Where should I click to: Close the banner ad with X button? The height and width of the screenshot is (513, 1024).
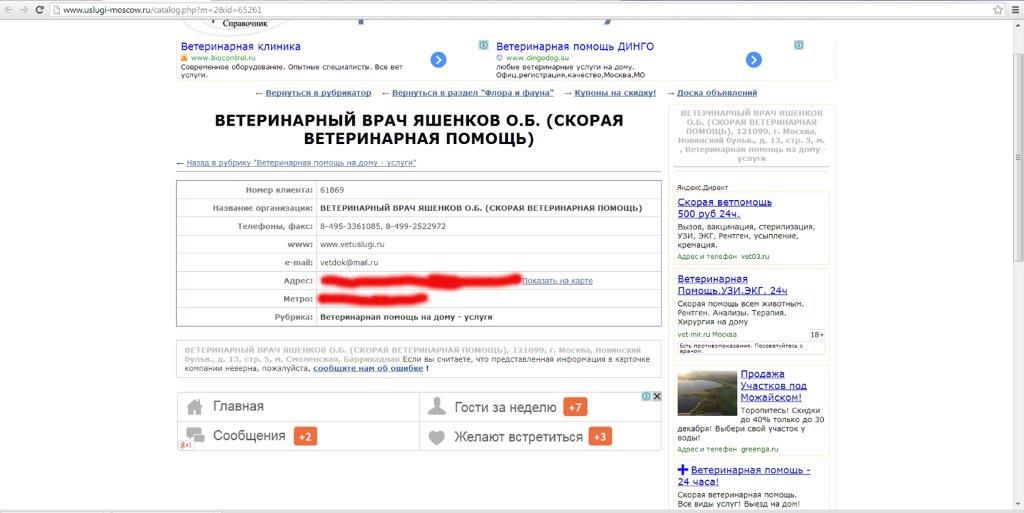click(657, 396)
